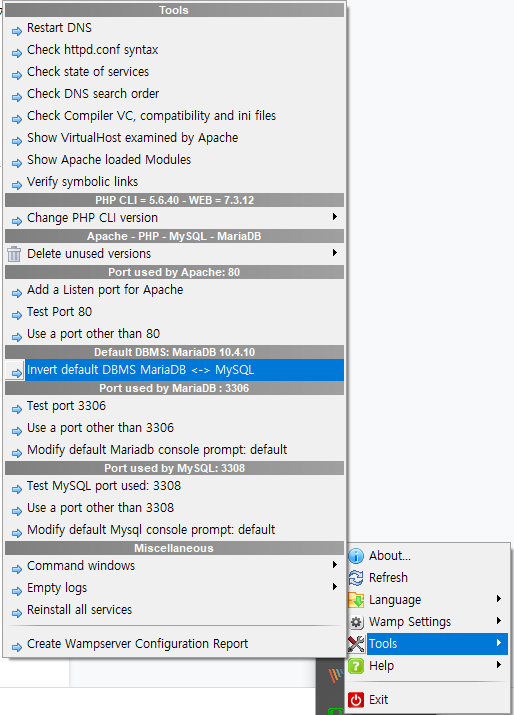Click the red Exit power icon

pyautogui.click(x=356, y=699)
